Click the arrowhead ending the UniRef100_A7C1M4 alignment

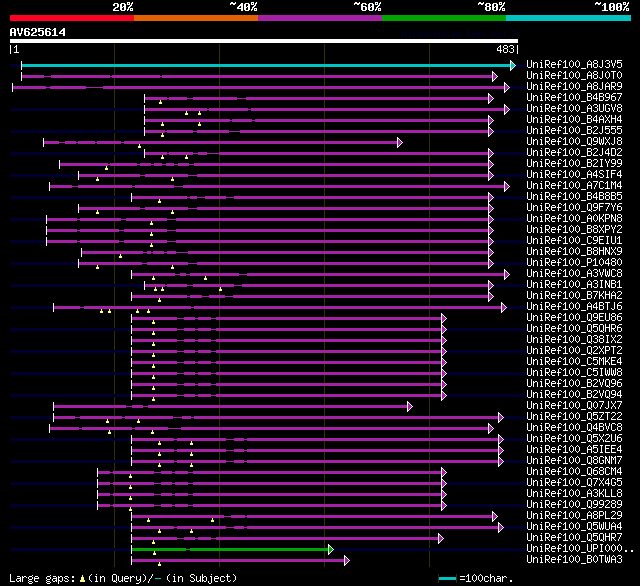(x=507, y=186)
